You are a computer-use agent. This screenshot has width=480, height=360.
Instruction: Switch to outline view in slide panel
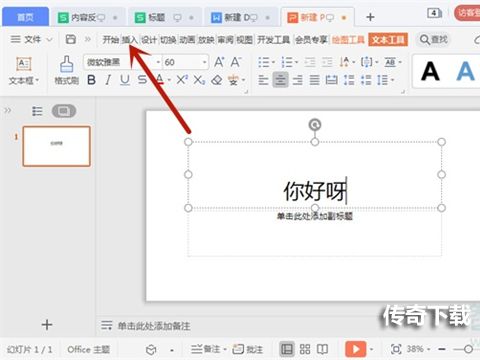pos(37,111)
